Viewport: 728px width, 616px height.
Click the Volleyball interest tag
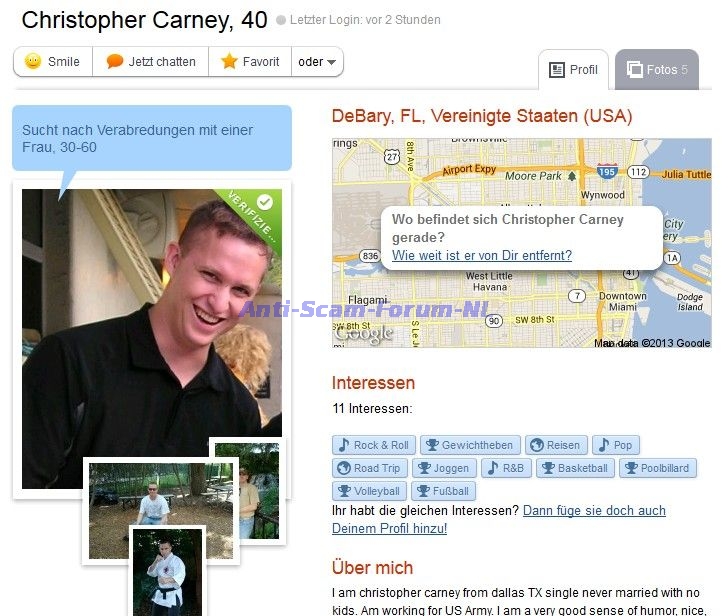click(x=370, y=491)
